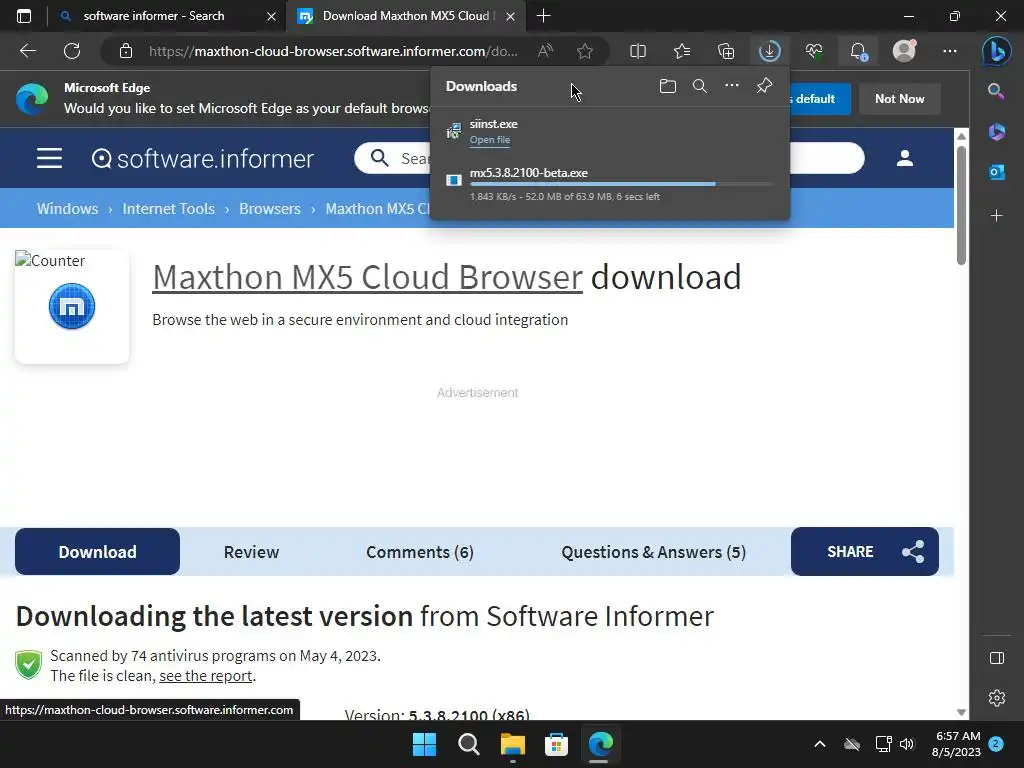Open File Explorer from taskbar

[513, 744]
